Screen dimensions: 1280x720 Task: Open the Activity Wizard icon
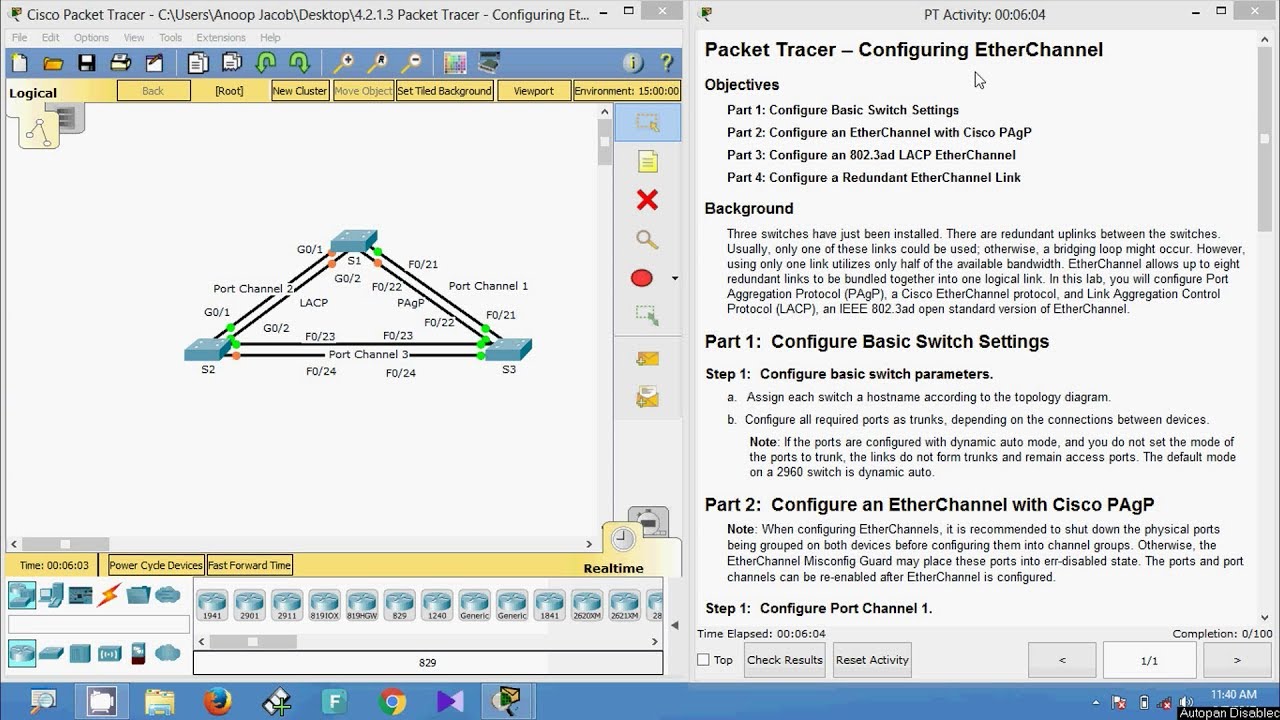154,63
